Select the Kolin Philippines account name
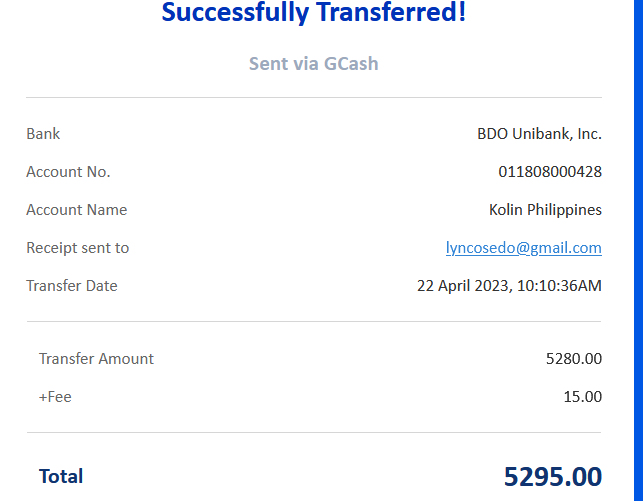This screenshot has width=643, height=501. tap(545, 210)
